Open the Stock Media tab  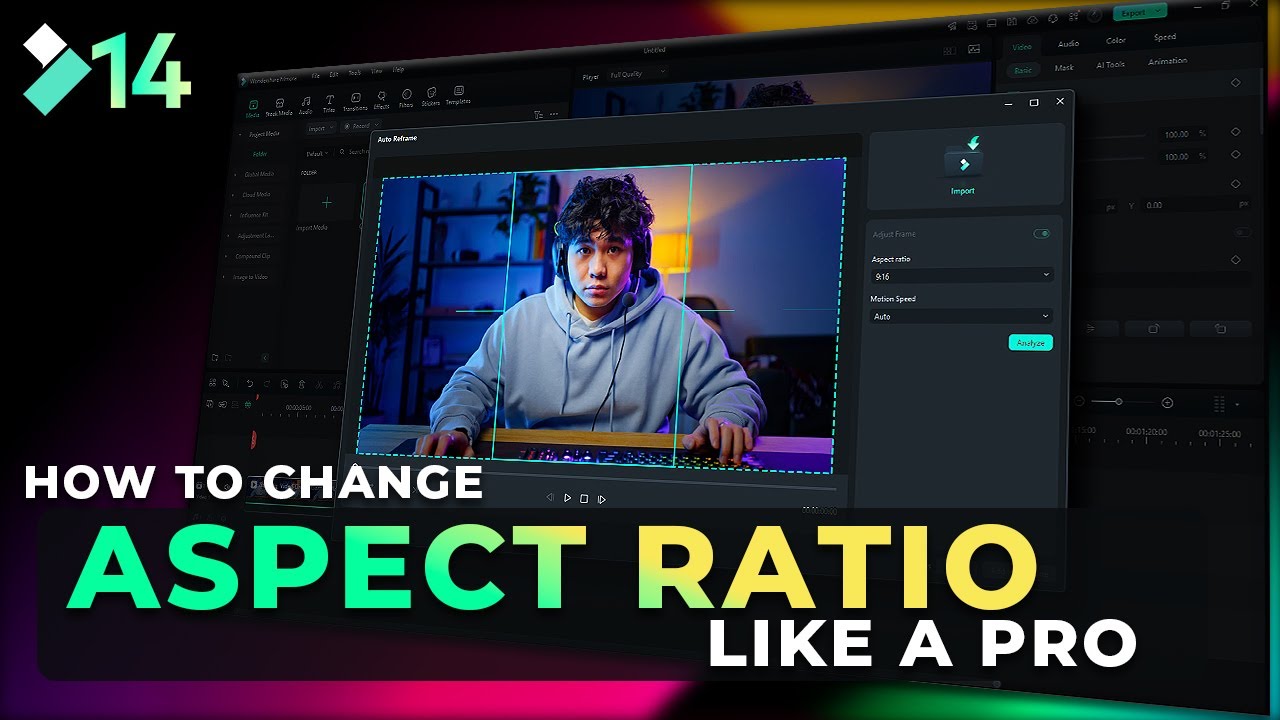coord(278,107)
